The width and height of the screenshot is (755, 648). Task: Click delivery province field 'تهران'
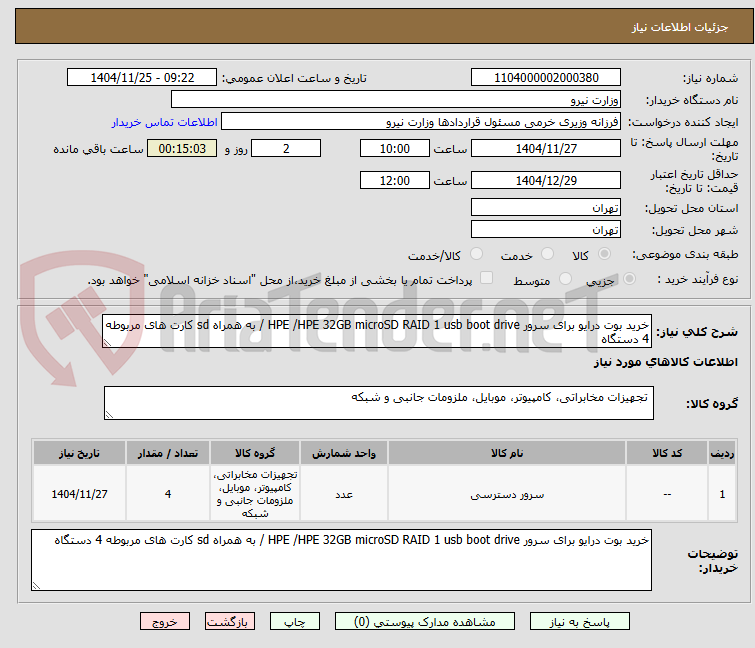[546, 207]
